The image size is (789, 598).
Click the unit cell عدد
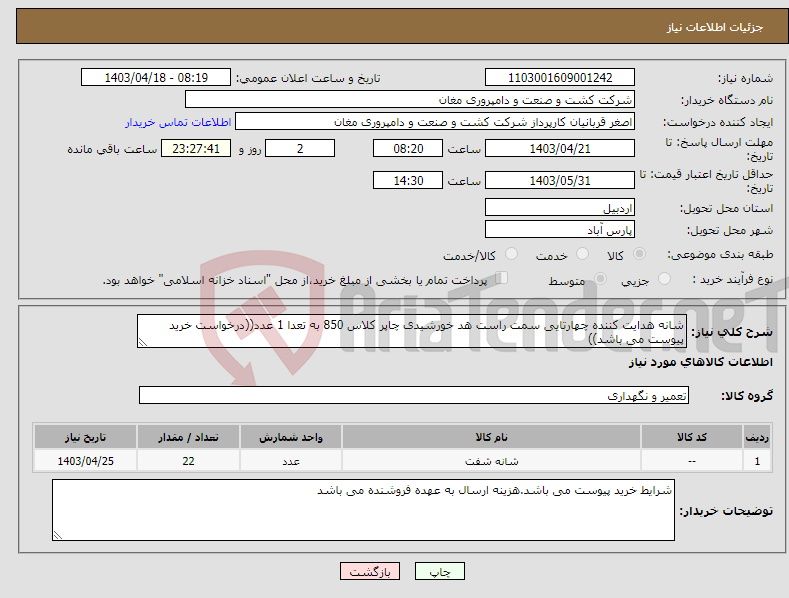291,461
